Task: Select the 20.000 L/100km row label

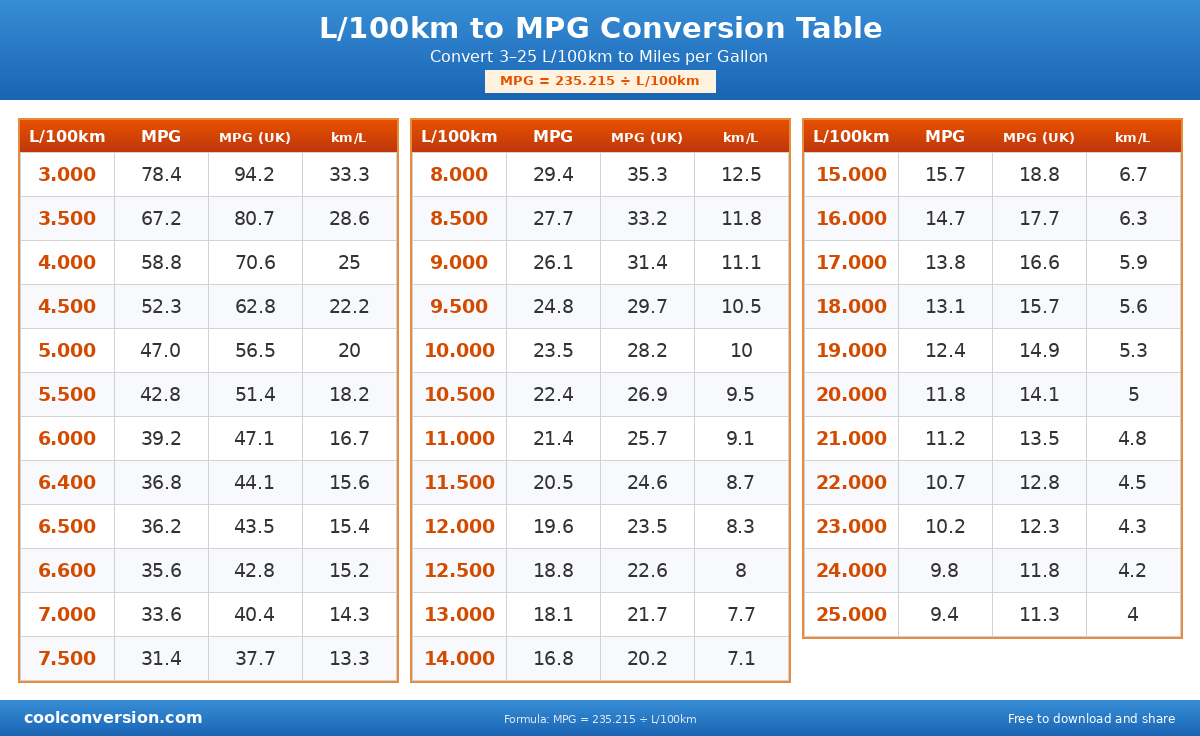Action: tap(851, 395)
